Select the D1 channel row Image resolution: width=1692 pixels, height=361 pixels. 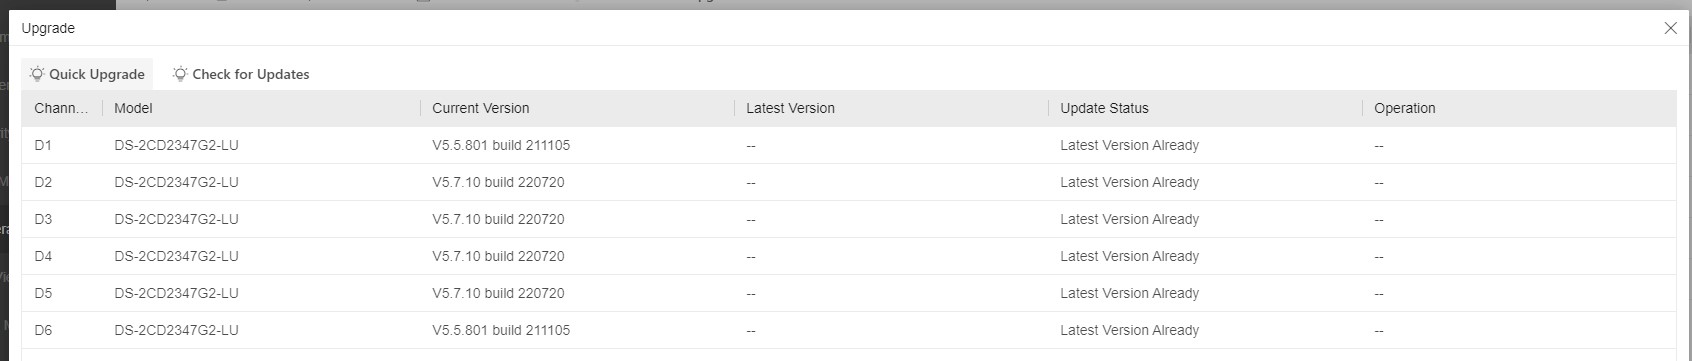click(849, 145)
